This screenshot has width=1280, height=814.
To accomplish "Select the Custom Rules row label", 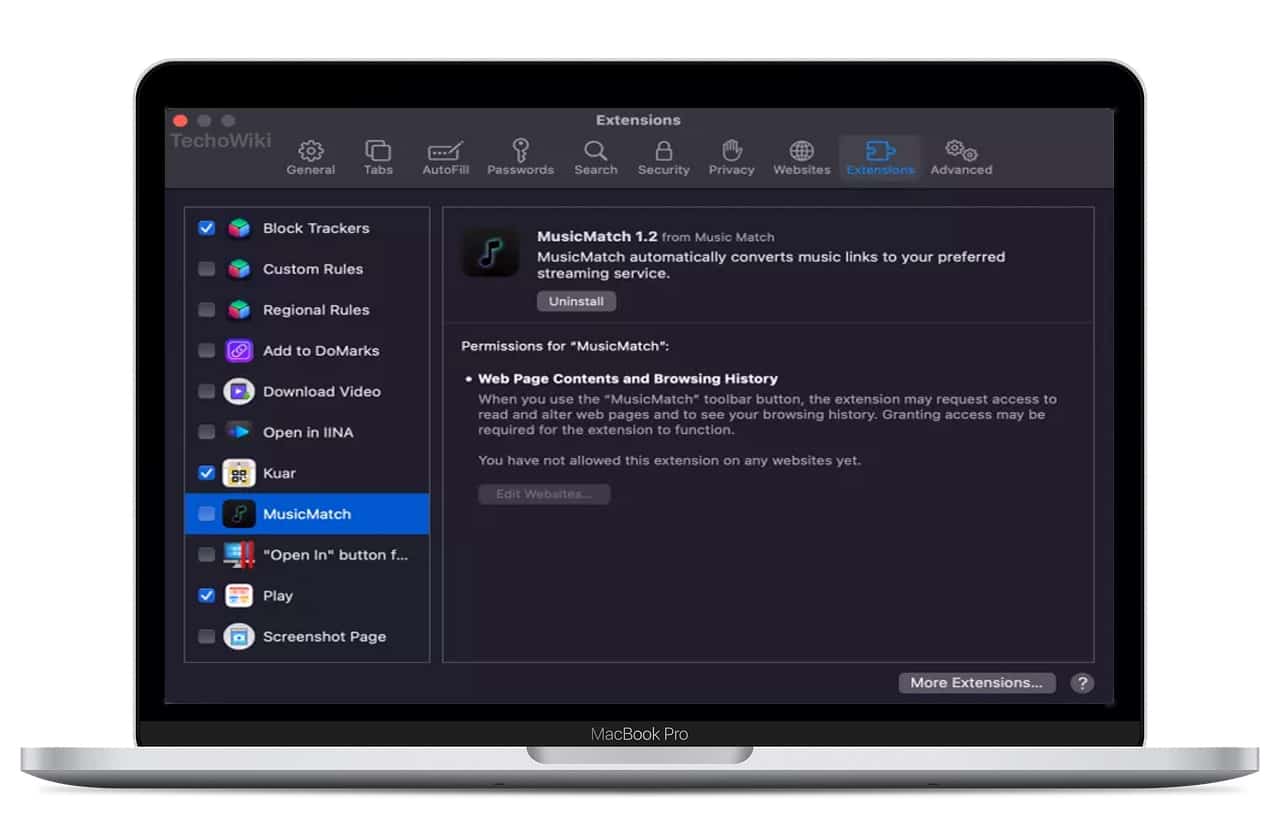I will pyautogui.click(x=313, y=269).
